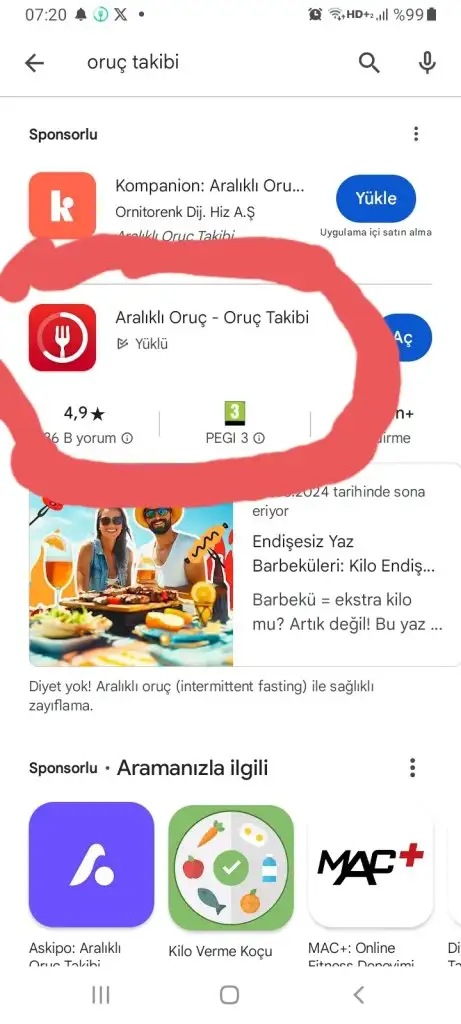Open Kilo Verme Koçu app icon
This screenshot has height=1024, width=461.
click(231, 866)
